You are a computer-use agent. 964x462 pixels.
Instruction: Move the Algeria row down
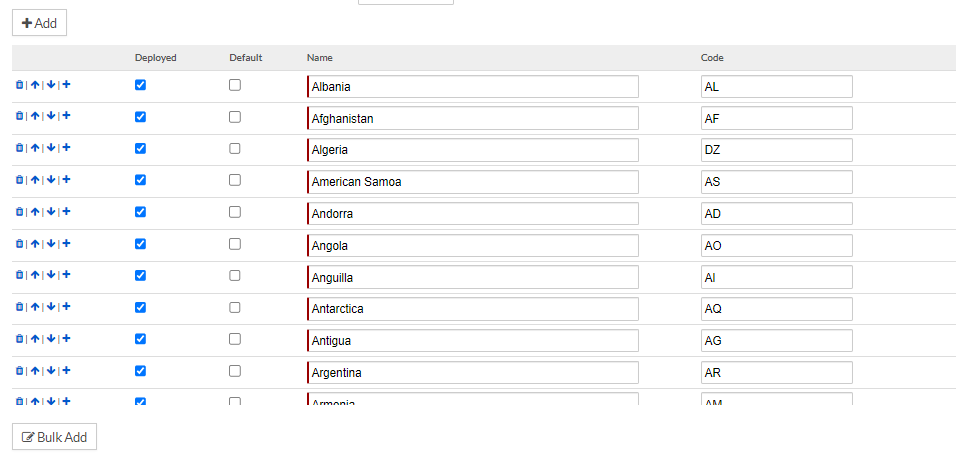click(50, 148)
